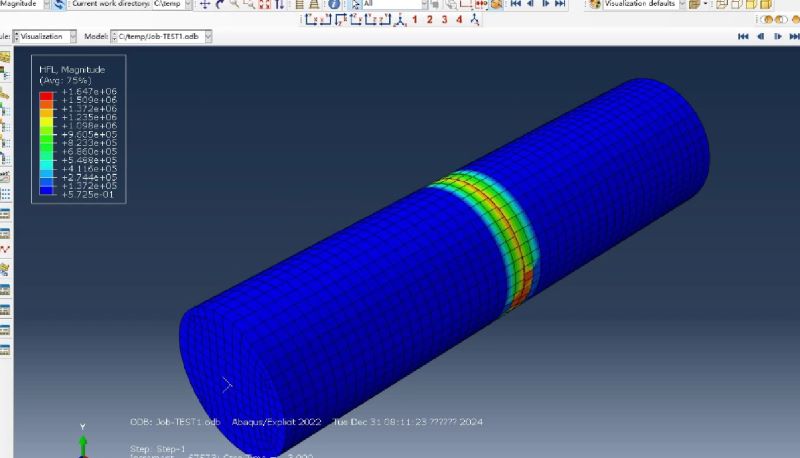The width and height of the screenshot is (800, 458).
Task: Click the "Step: Step-1" state block text
Action: click(158, 449)
